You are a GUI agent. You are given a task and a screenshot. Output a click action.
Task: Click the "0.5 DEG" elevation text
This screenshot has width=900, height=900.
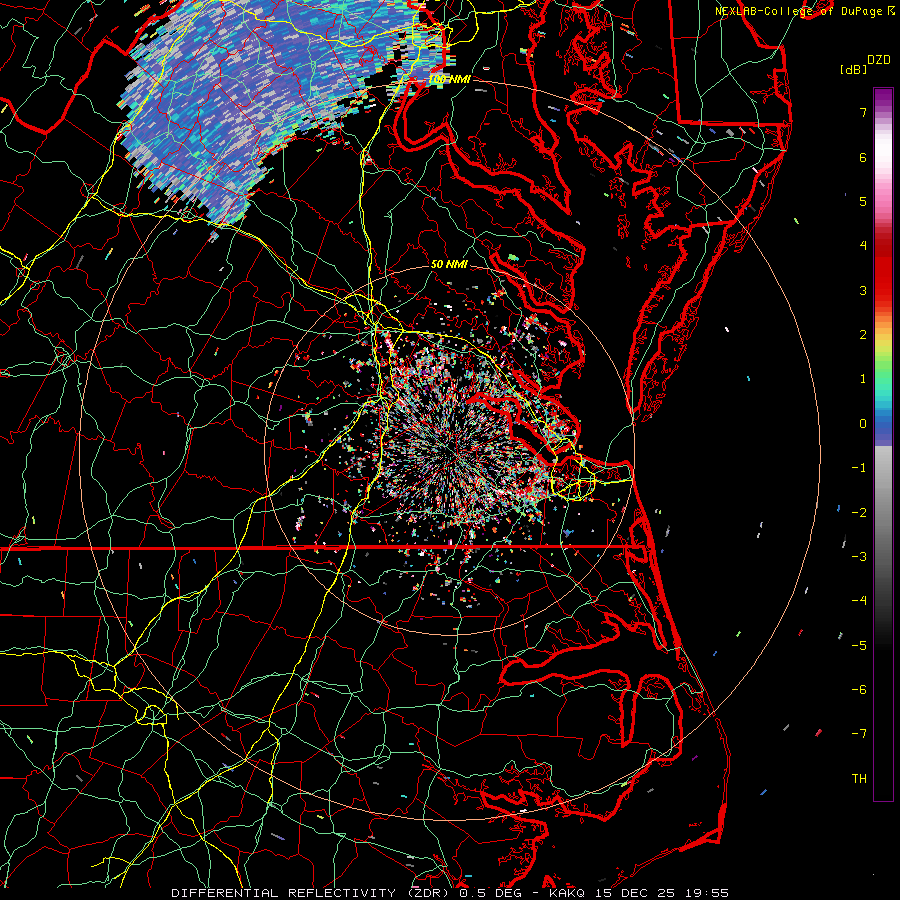point(490,893)
